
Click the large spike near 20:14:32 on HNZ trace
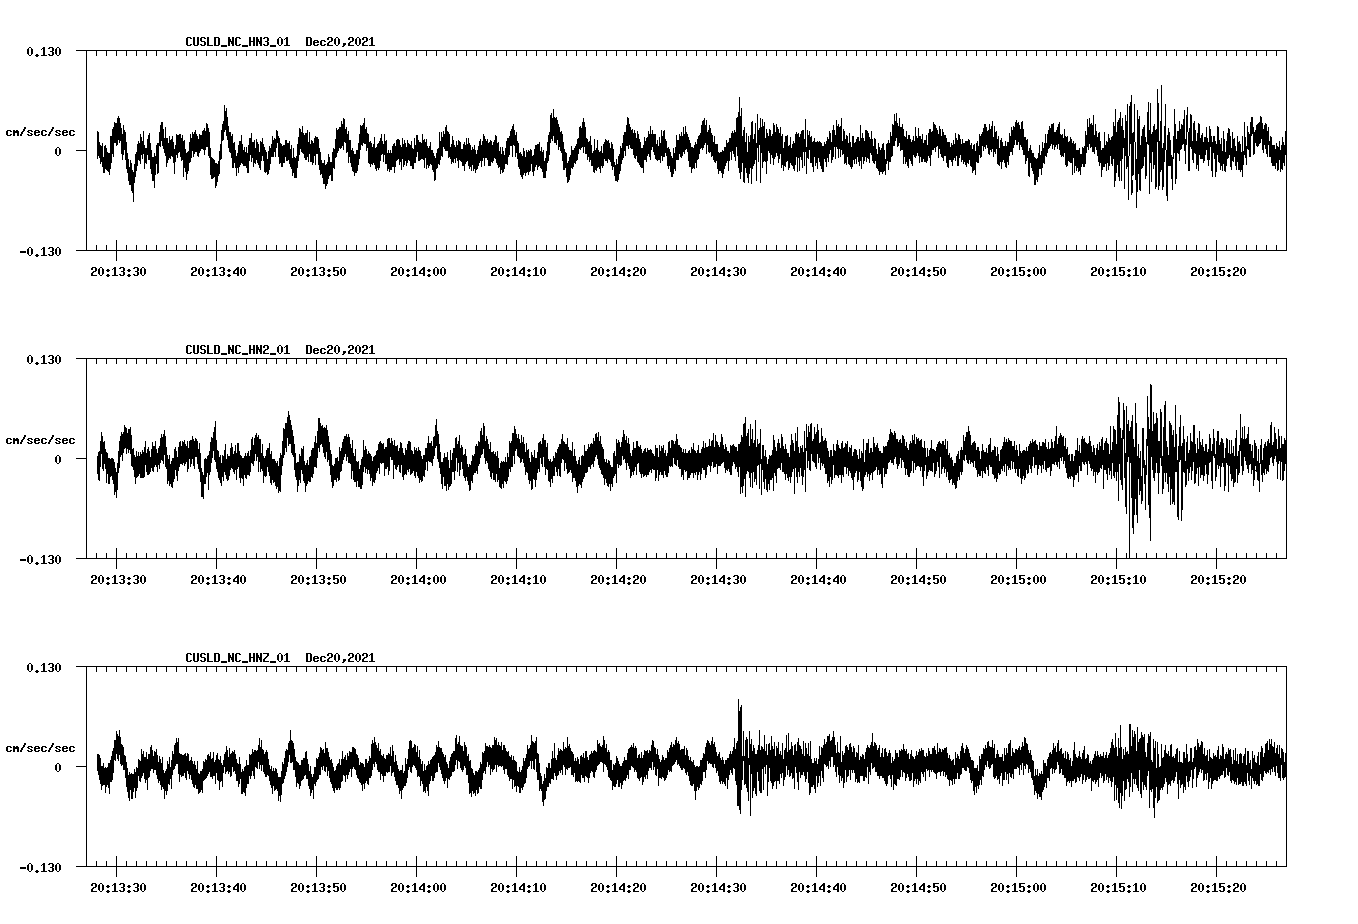pos(740,757)
